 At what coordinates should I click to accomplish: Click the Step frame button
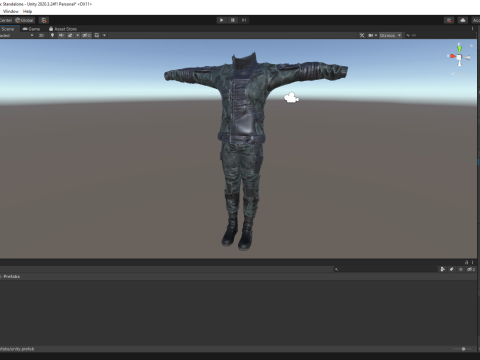click(x=244, y=20)
